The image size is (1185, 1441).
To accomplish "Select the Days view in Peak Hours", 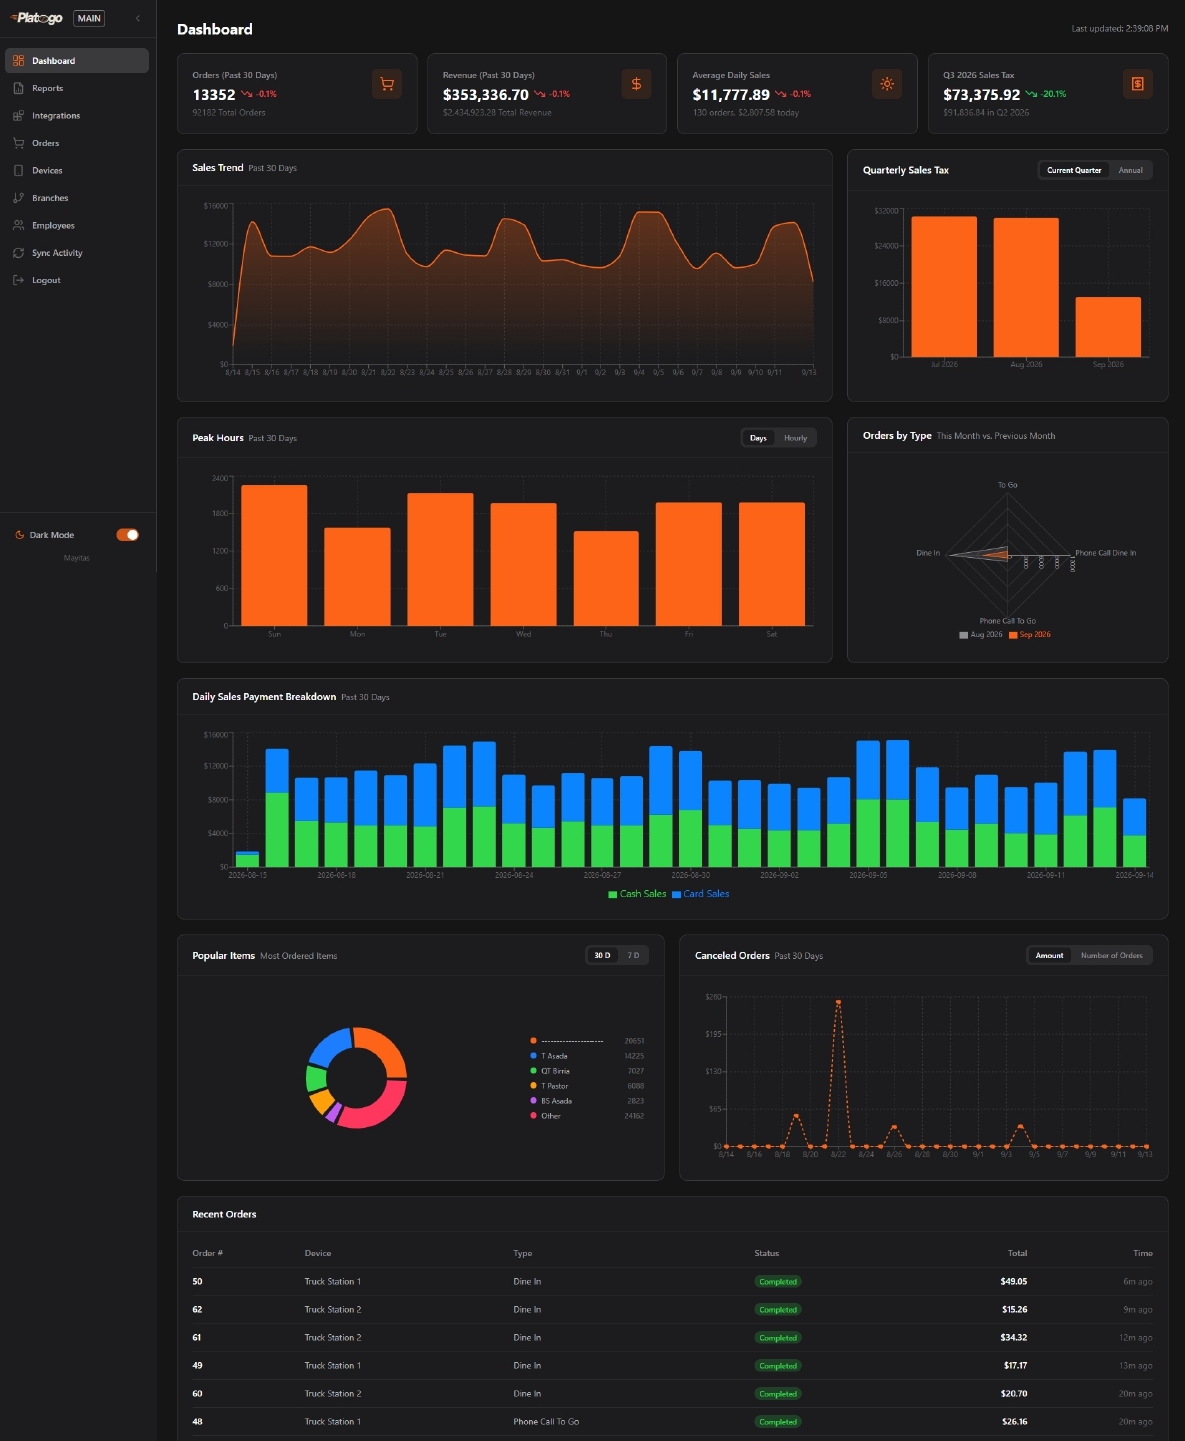I will click(758, 438).
